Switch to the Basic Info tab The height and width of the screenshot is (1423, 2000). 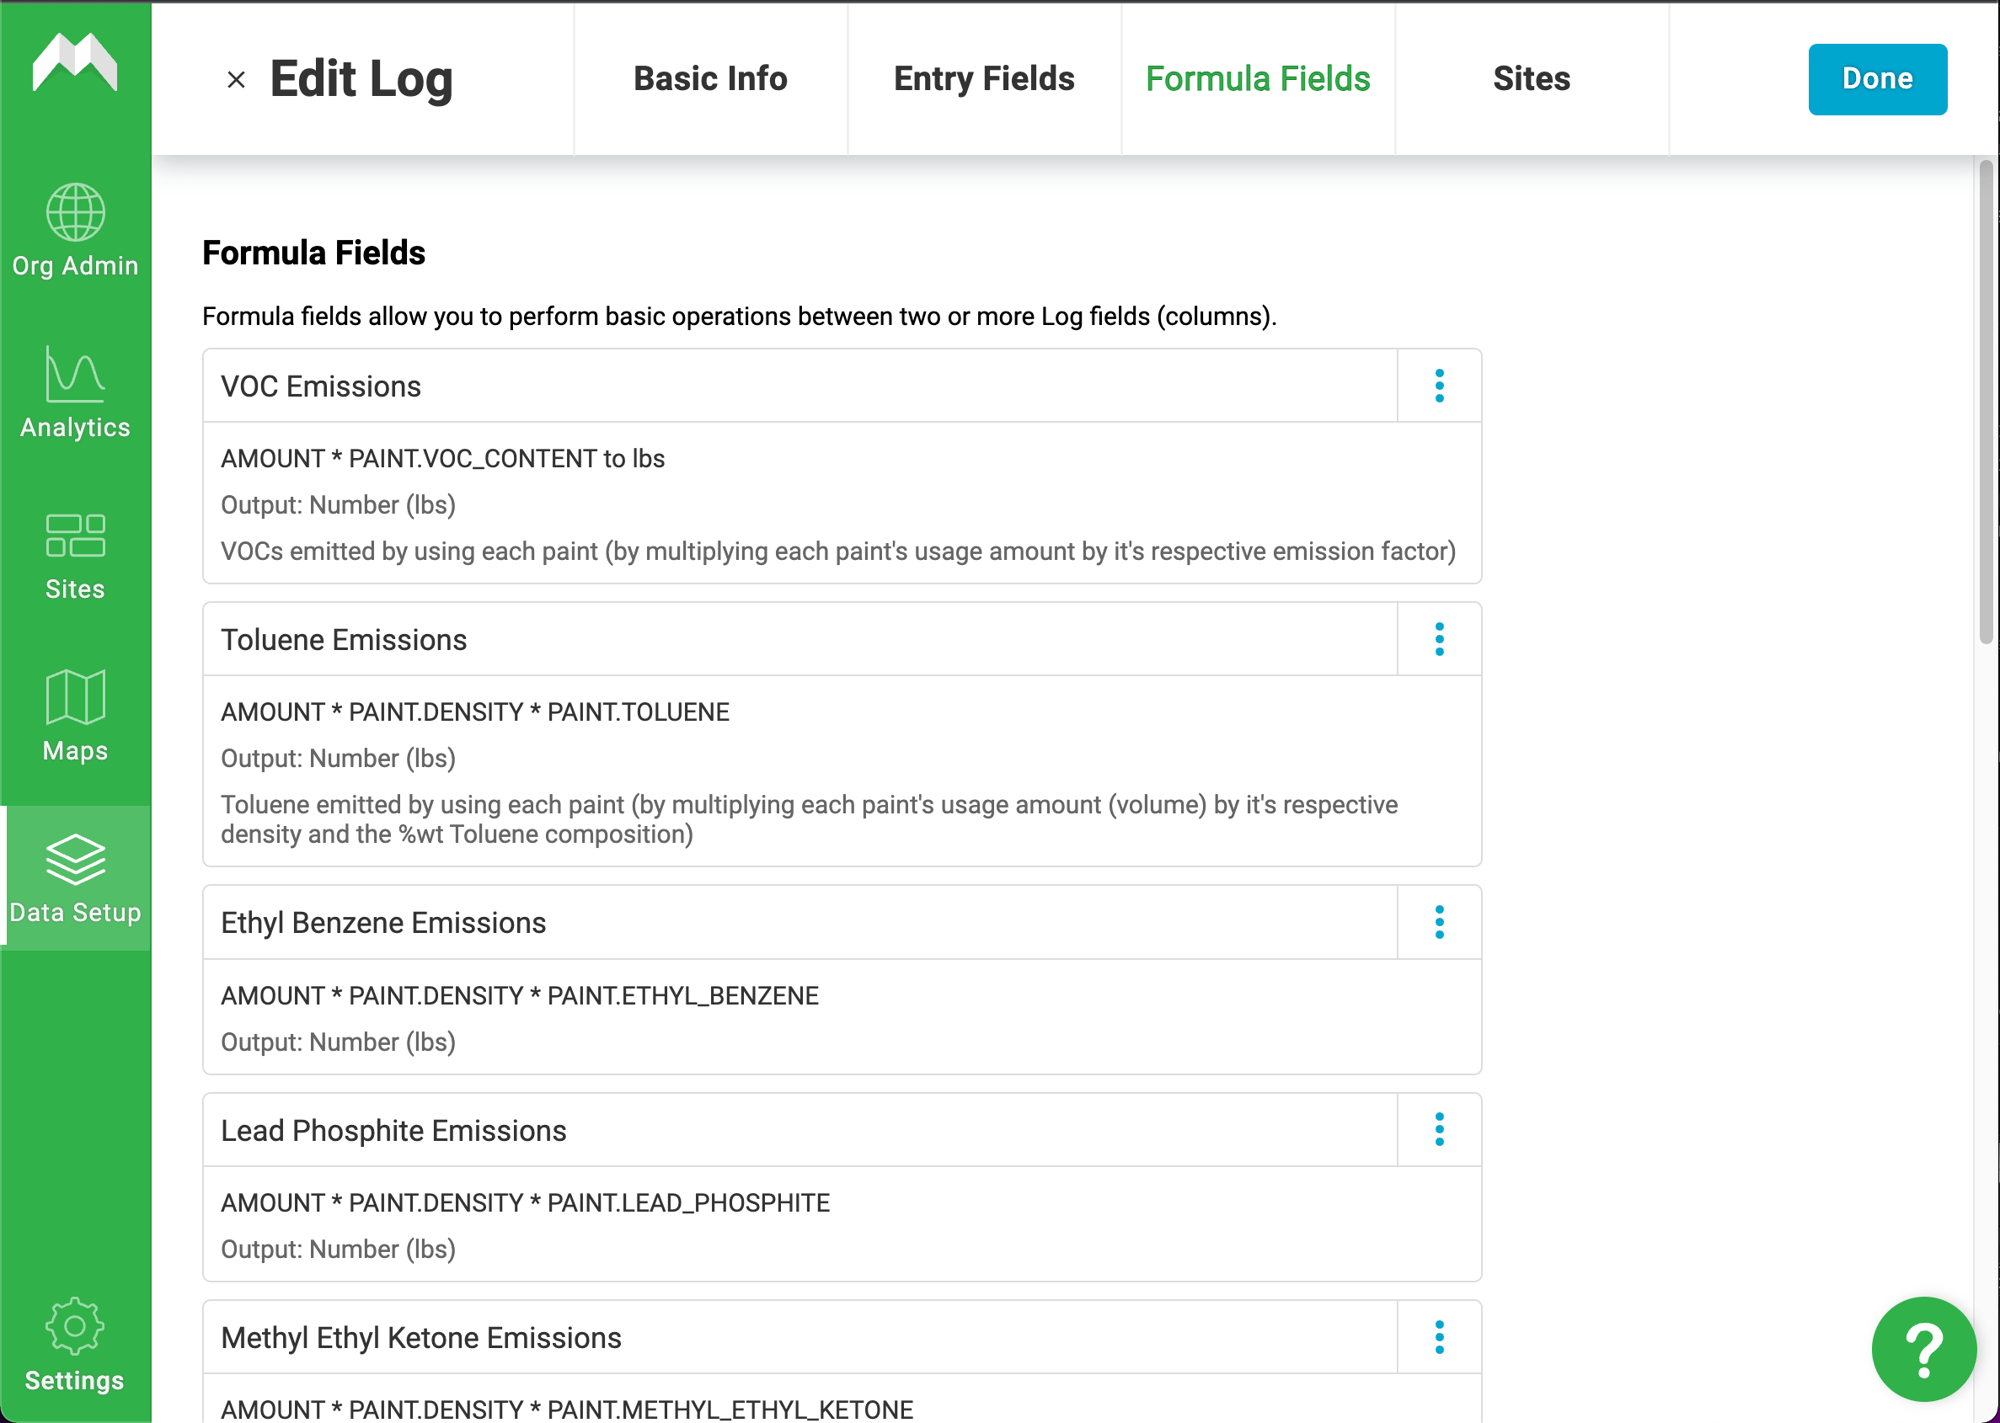coord(711,79)
